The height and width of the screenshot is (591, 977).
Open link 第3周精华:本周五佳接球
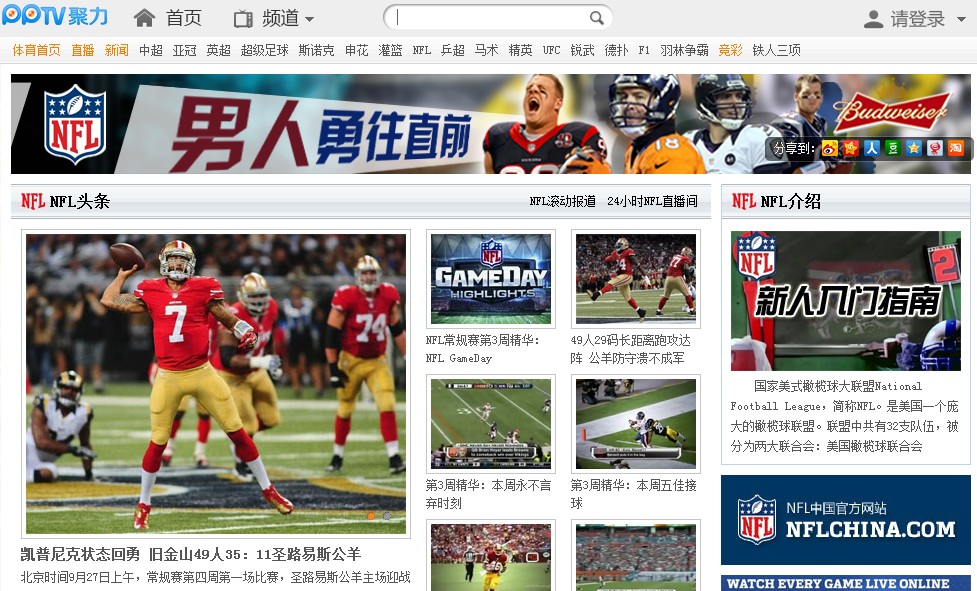click(634, 494)
